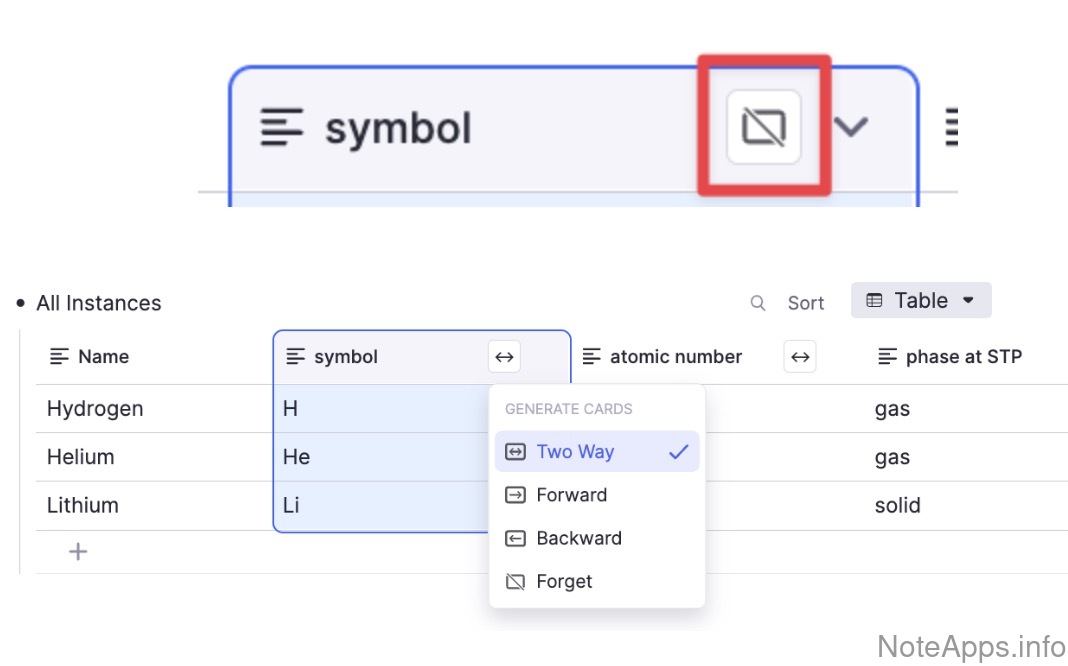Open the search magnifier icon
1068x666 pixels.
[x=758, y=303]
